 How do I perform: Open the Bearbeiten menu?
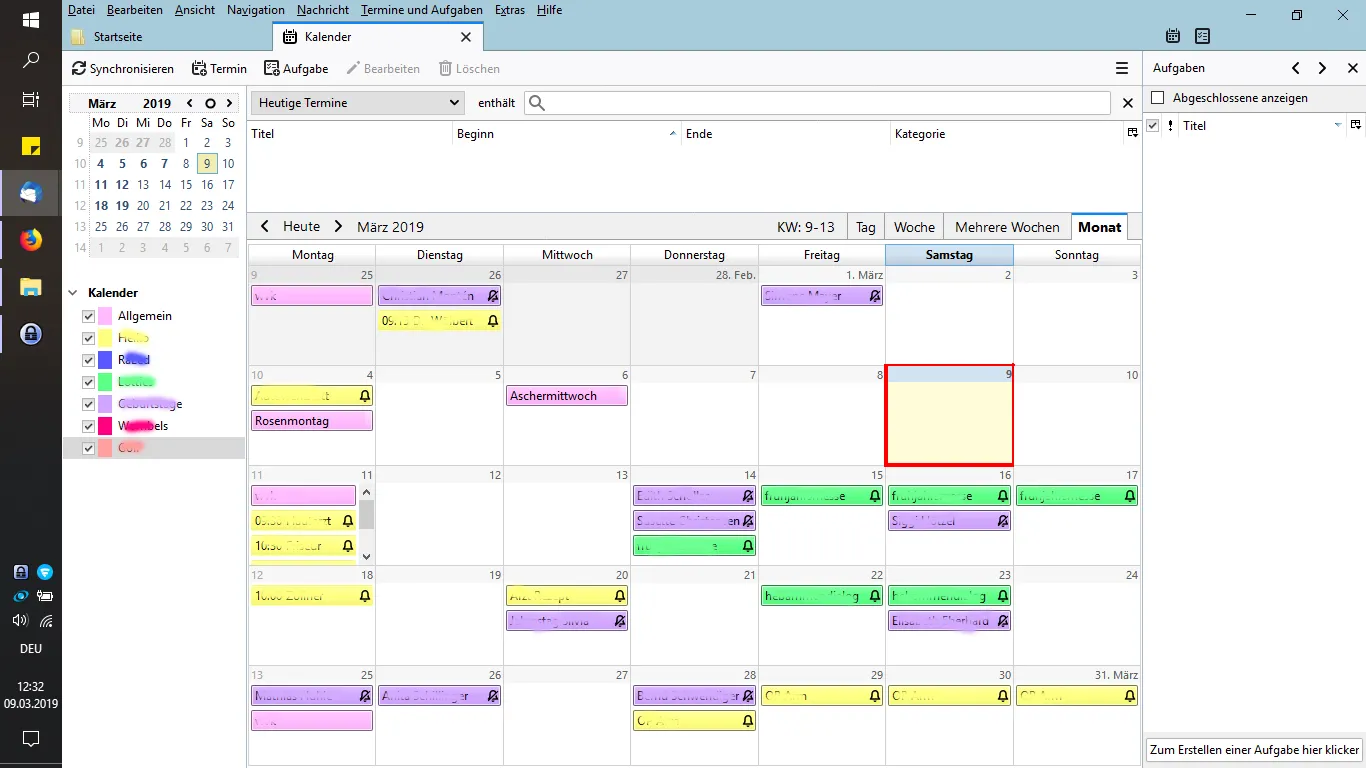pyautogui.click(x=135, y=10)
